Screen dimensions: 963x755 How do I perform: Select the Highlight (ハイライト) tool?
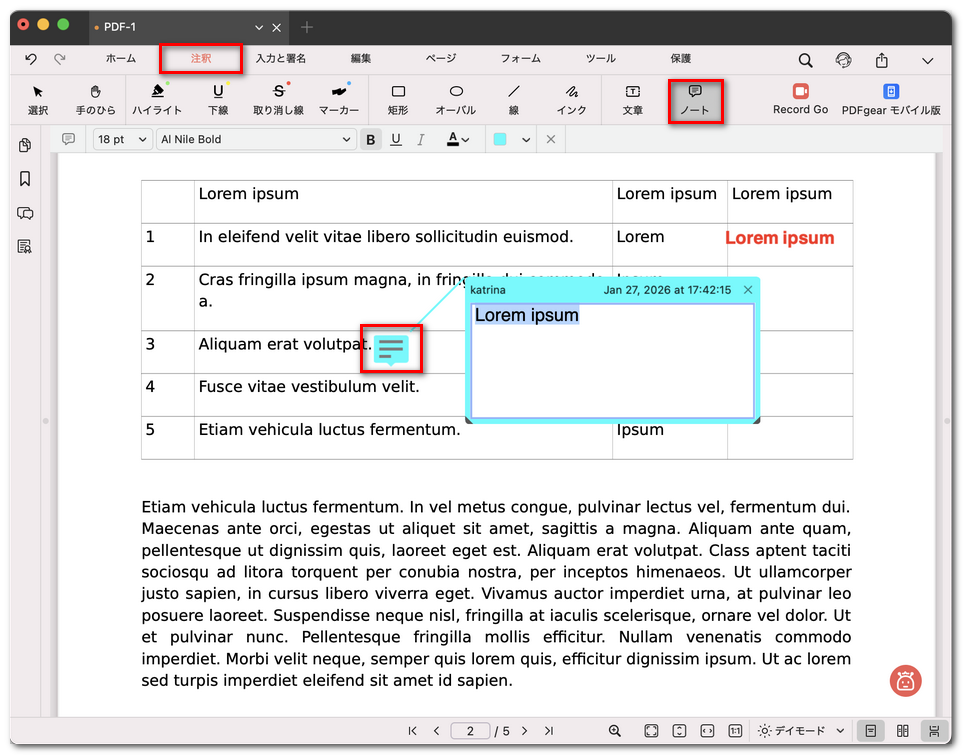(x=157, y=99)
